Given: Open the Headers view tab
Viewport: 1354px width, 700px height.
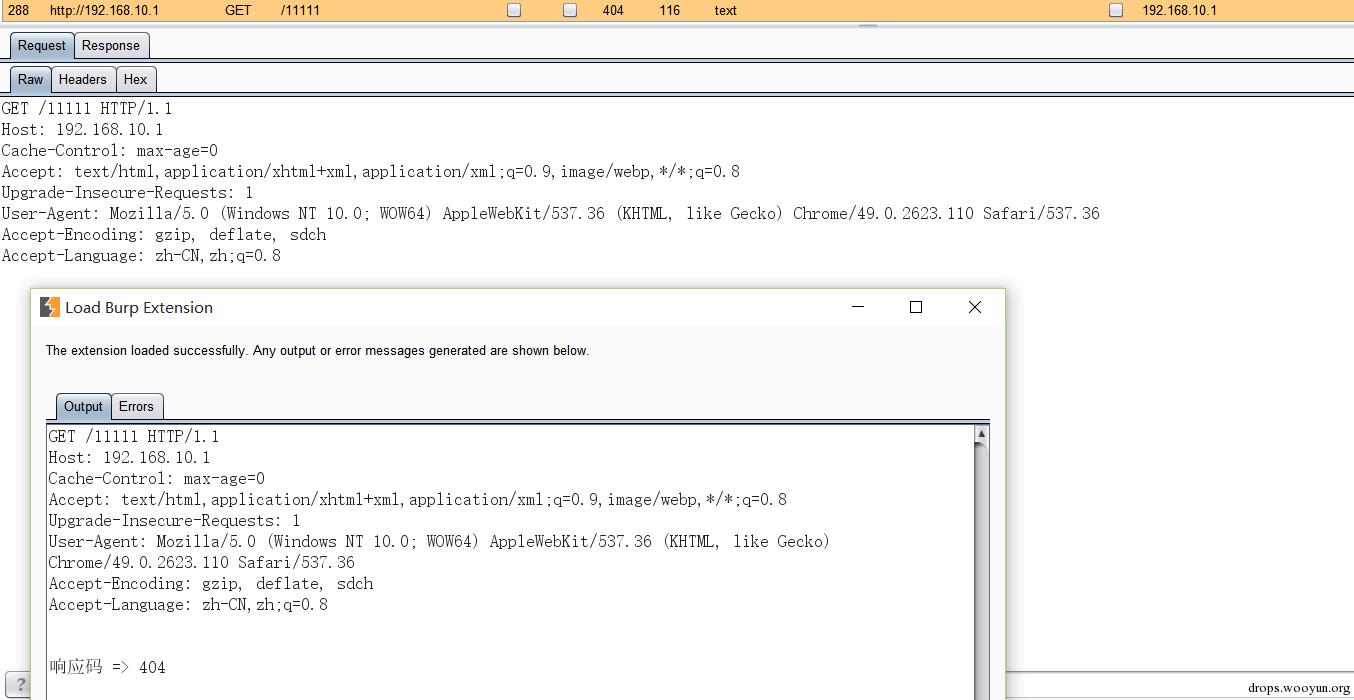Looking at the screenshot, I should point(82,79).
